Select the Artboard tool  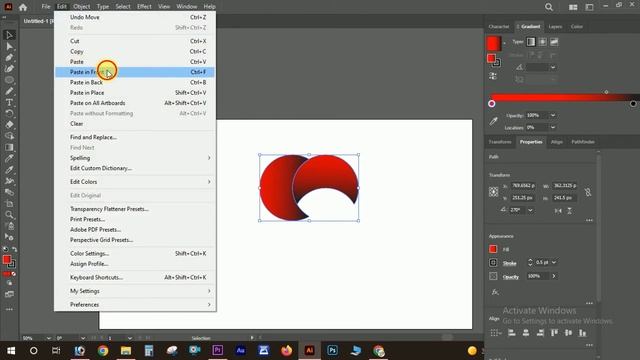pos(9,204)
